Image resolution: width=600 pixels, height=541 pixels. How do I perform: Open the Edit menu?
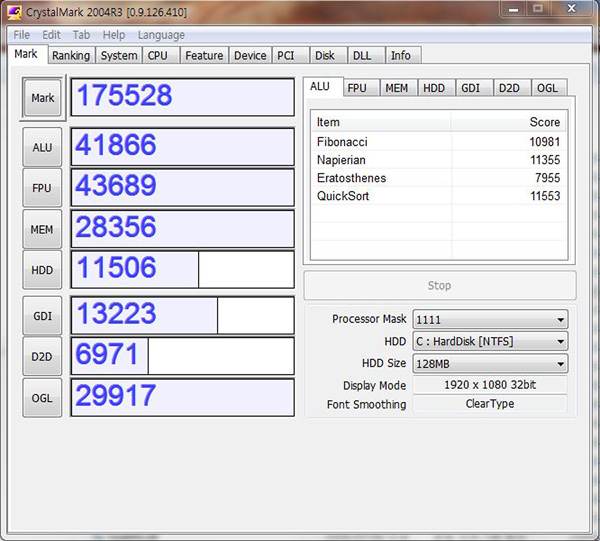51,35
